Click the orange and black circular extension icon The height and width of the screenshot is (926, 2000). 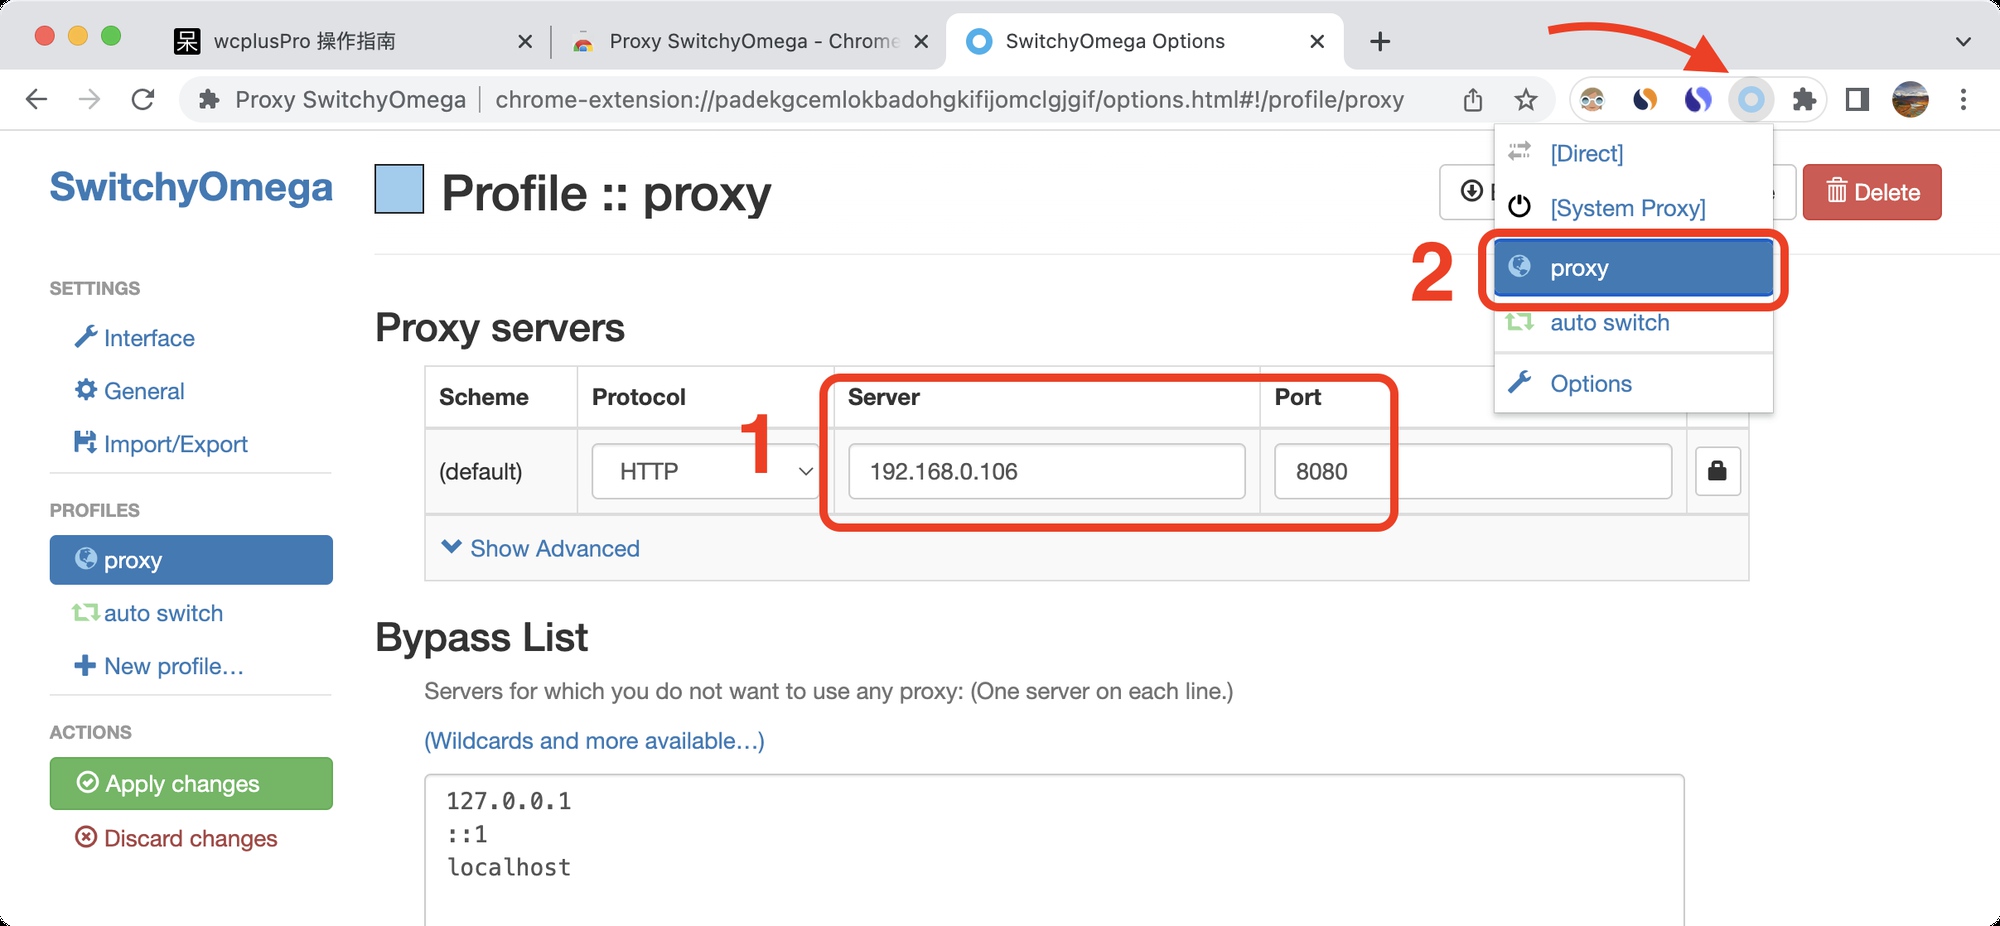pyautogui.click(x=1645, y=99)
